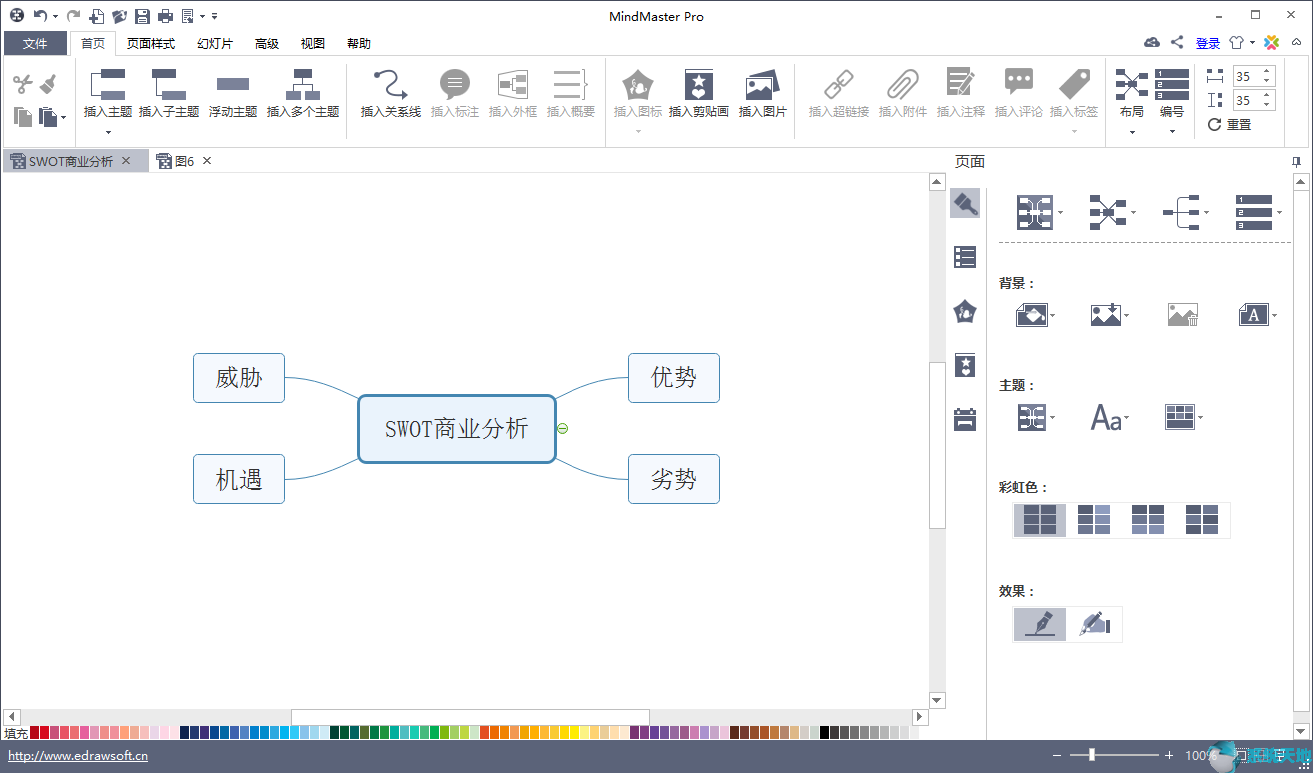Select the fourth rainbow color option
The image size is (1313, 773).
(1202, 520)
